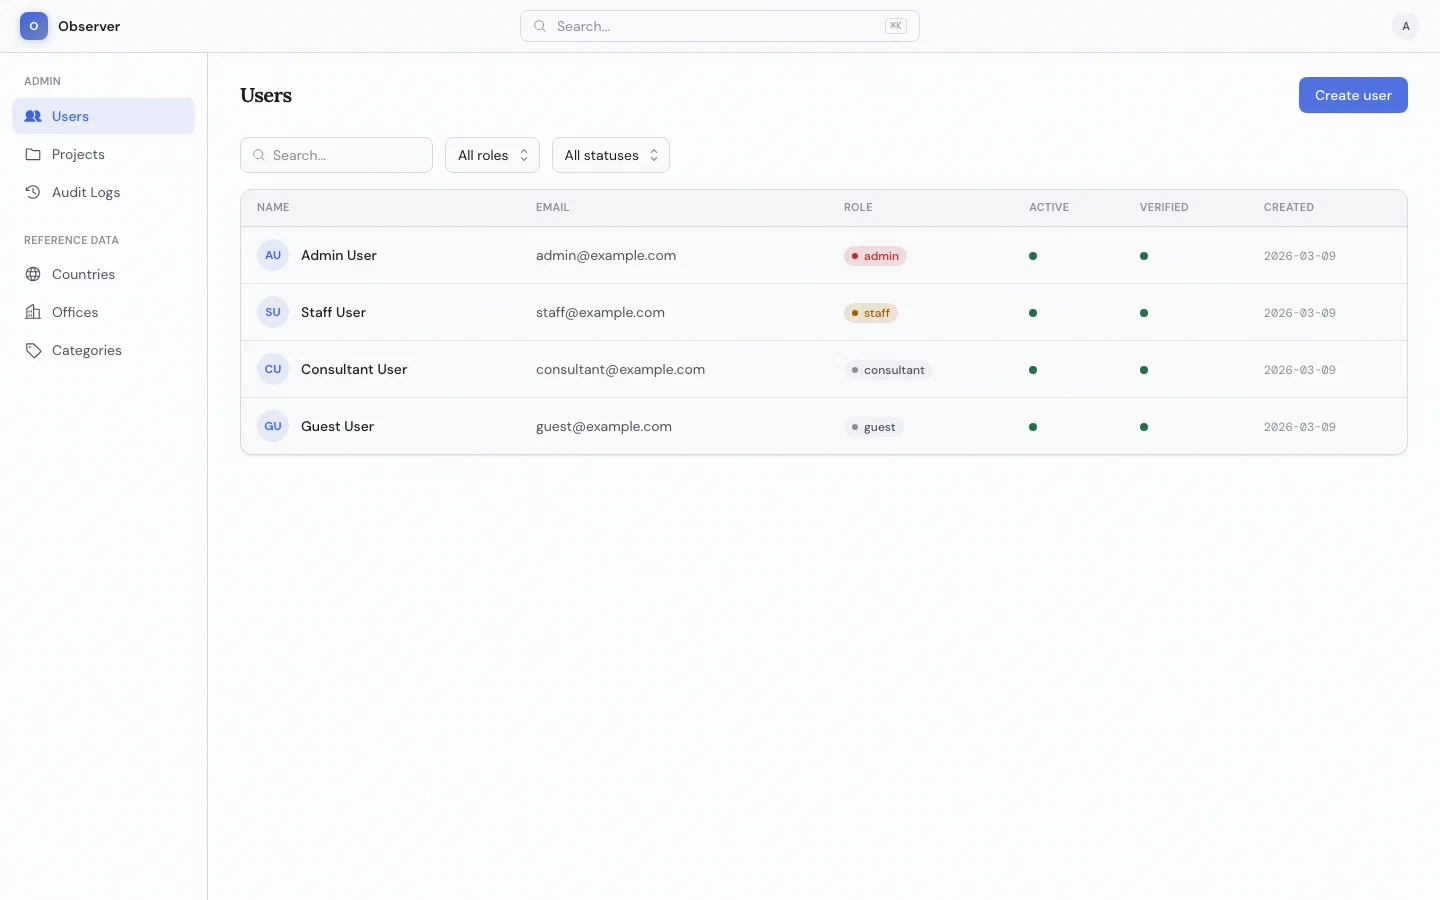Image resolution: width=1440 pixels, height=900 pixels.
Task: Click the staff role badge
Action: (871, 313)
